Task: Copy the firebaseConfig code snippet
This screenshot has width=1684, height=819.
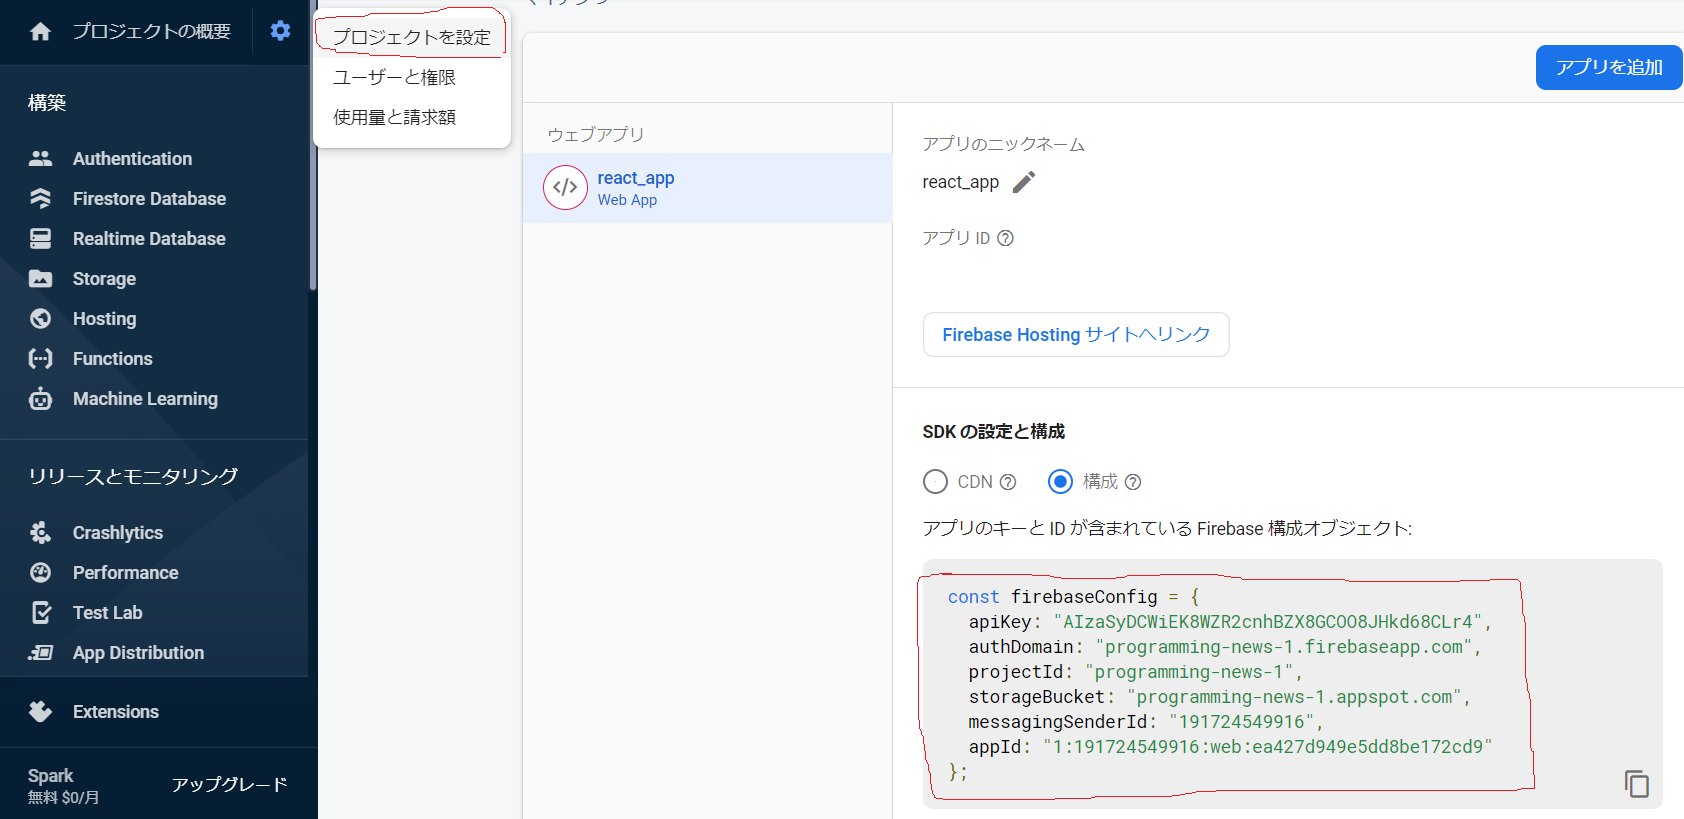Action: [1636, 784]
